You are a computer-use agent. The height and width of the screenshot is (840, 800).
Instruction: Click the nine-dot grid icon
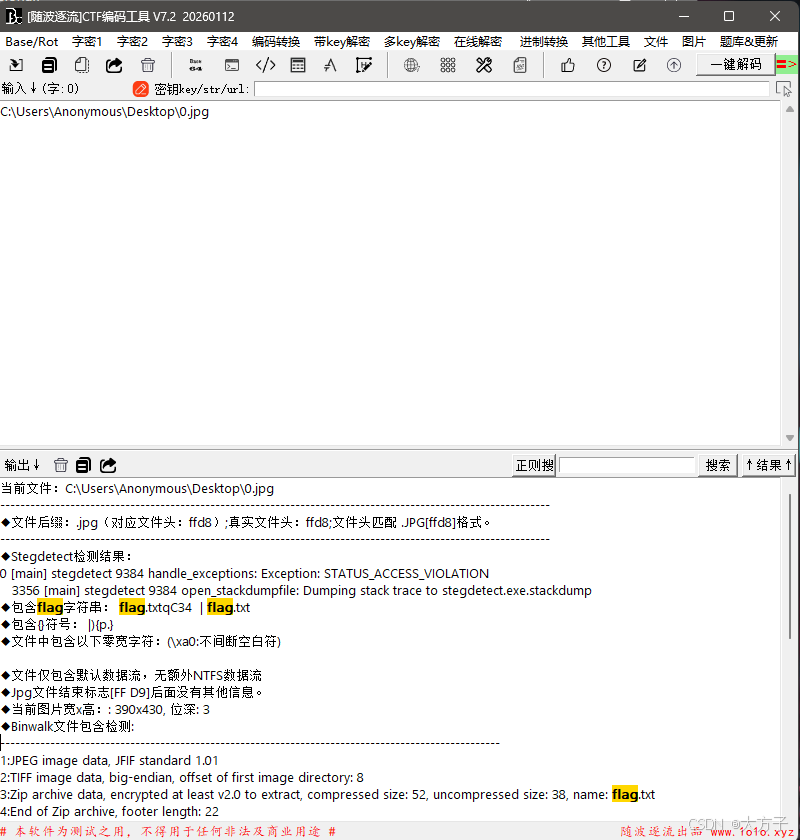click(x=447, y=65)
